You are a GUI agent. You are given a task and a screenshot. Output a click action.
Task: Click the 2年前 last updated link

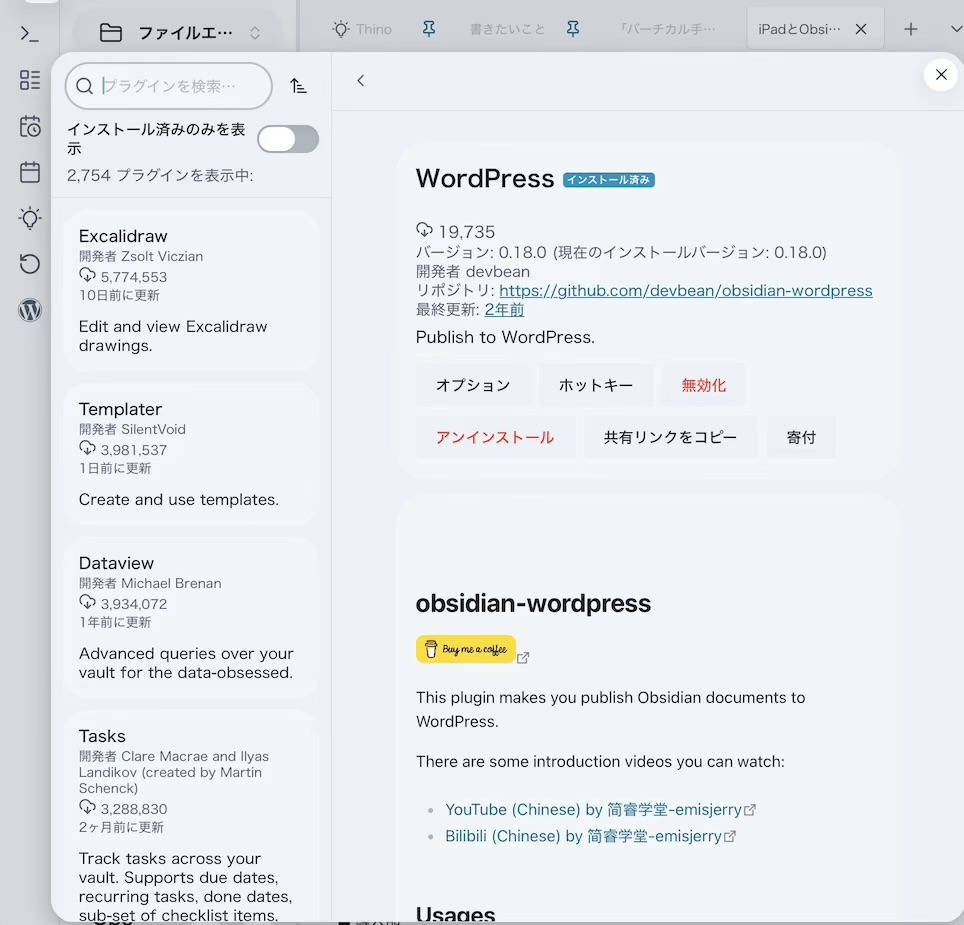coord(504,309)
